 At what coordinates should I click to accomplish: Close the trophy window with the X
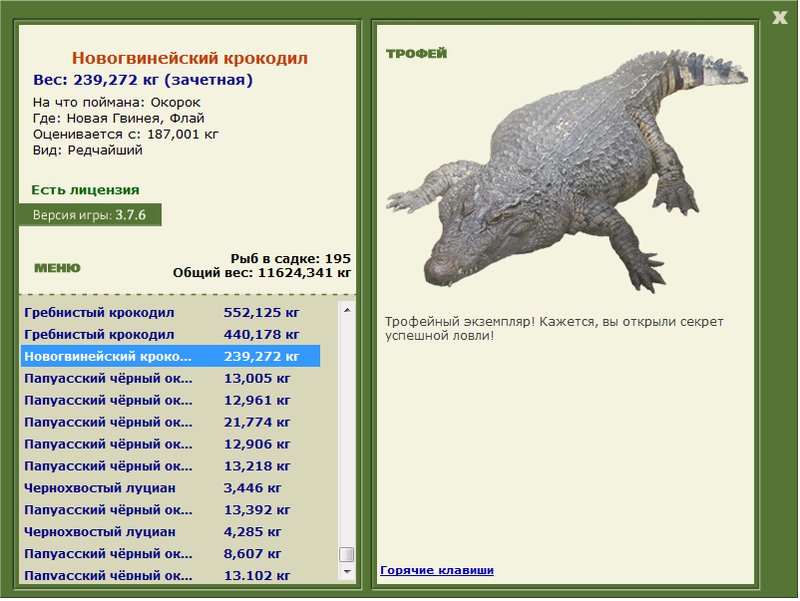point(779,18)
